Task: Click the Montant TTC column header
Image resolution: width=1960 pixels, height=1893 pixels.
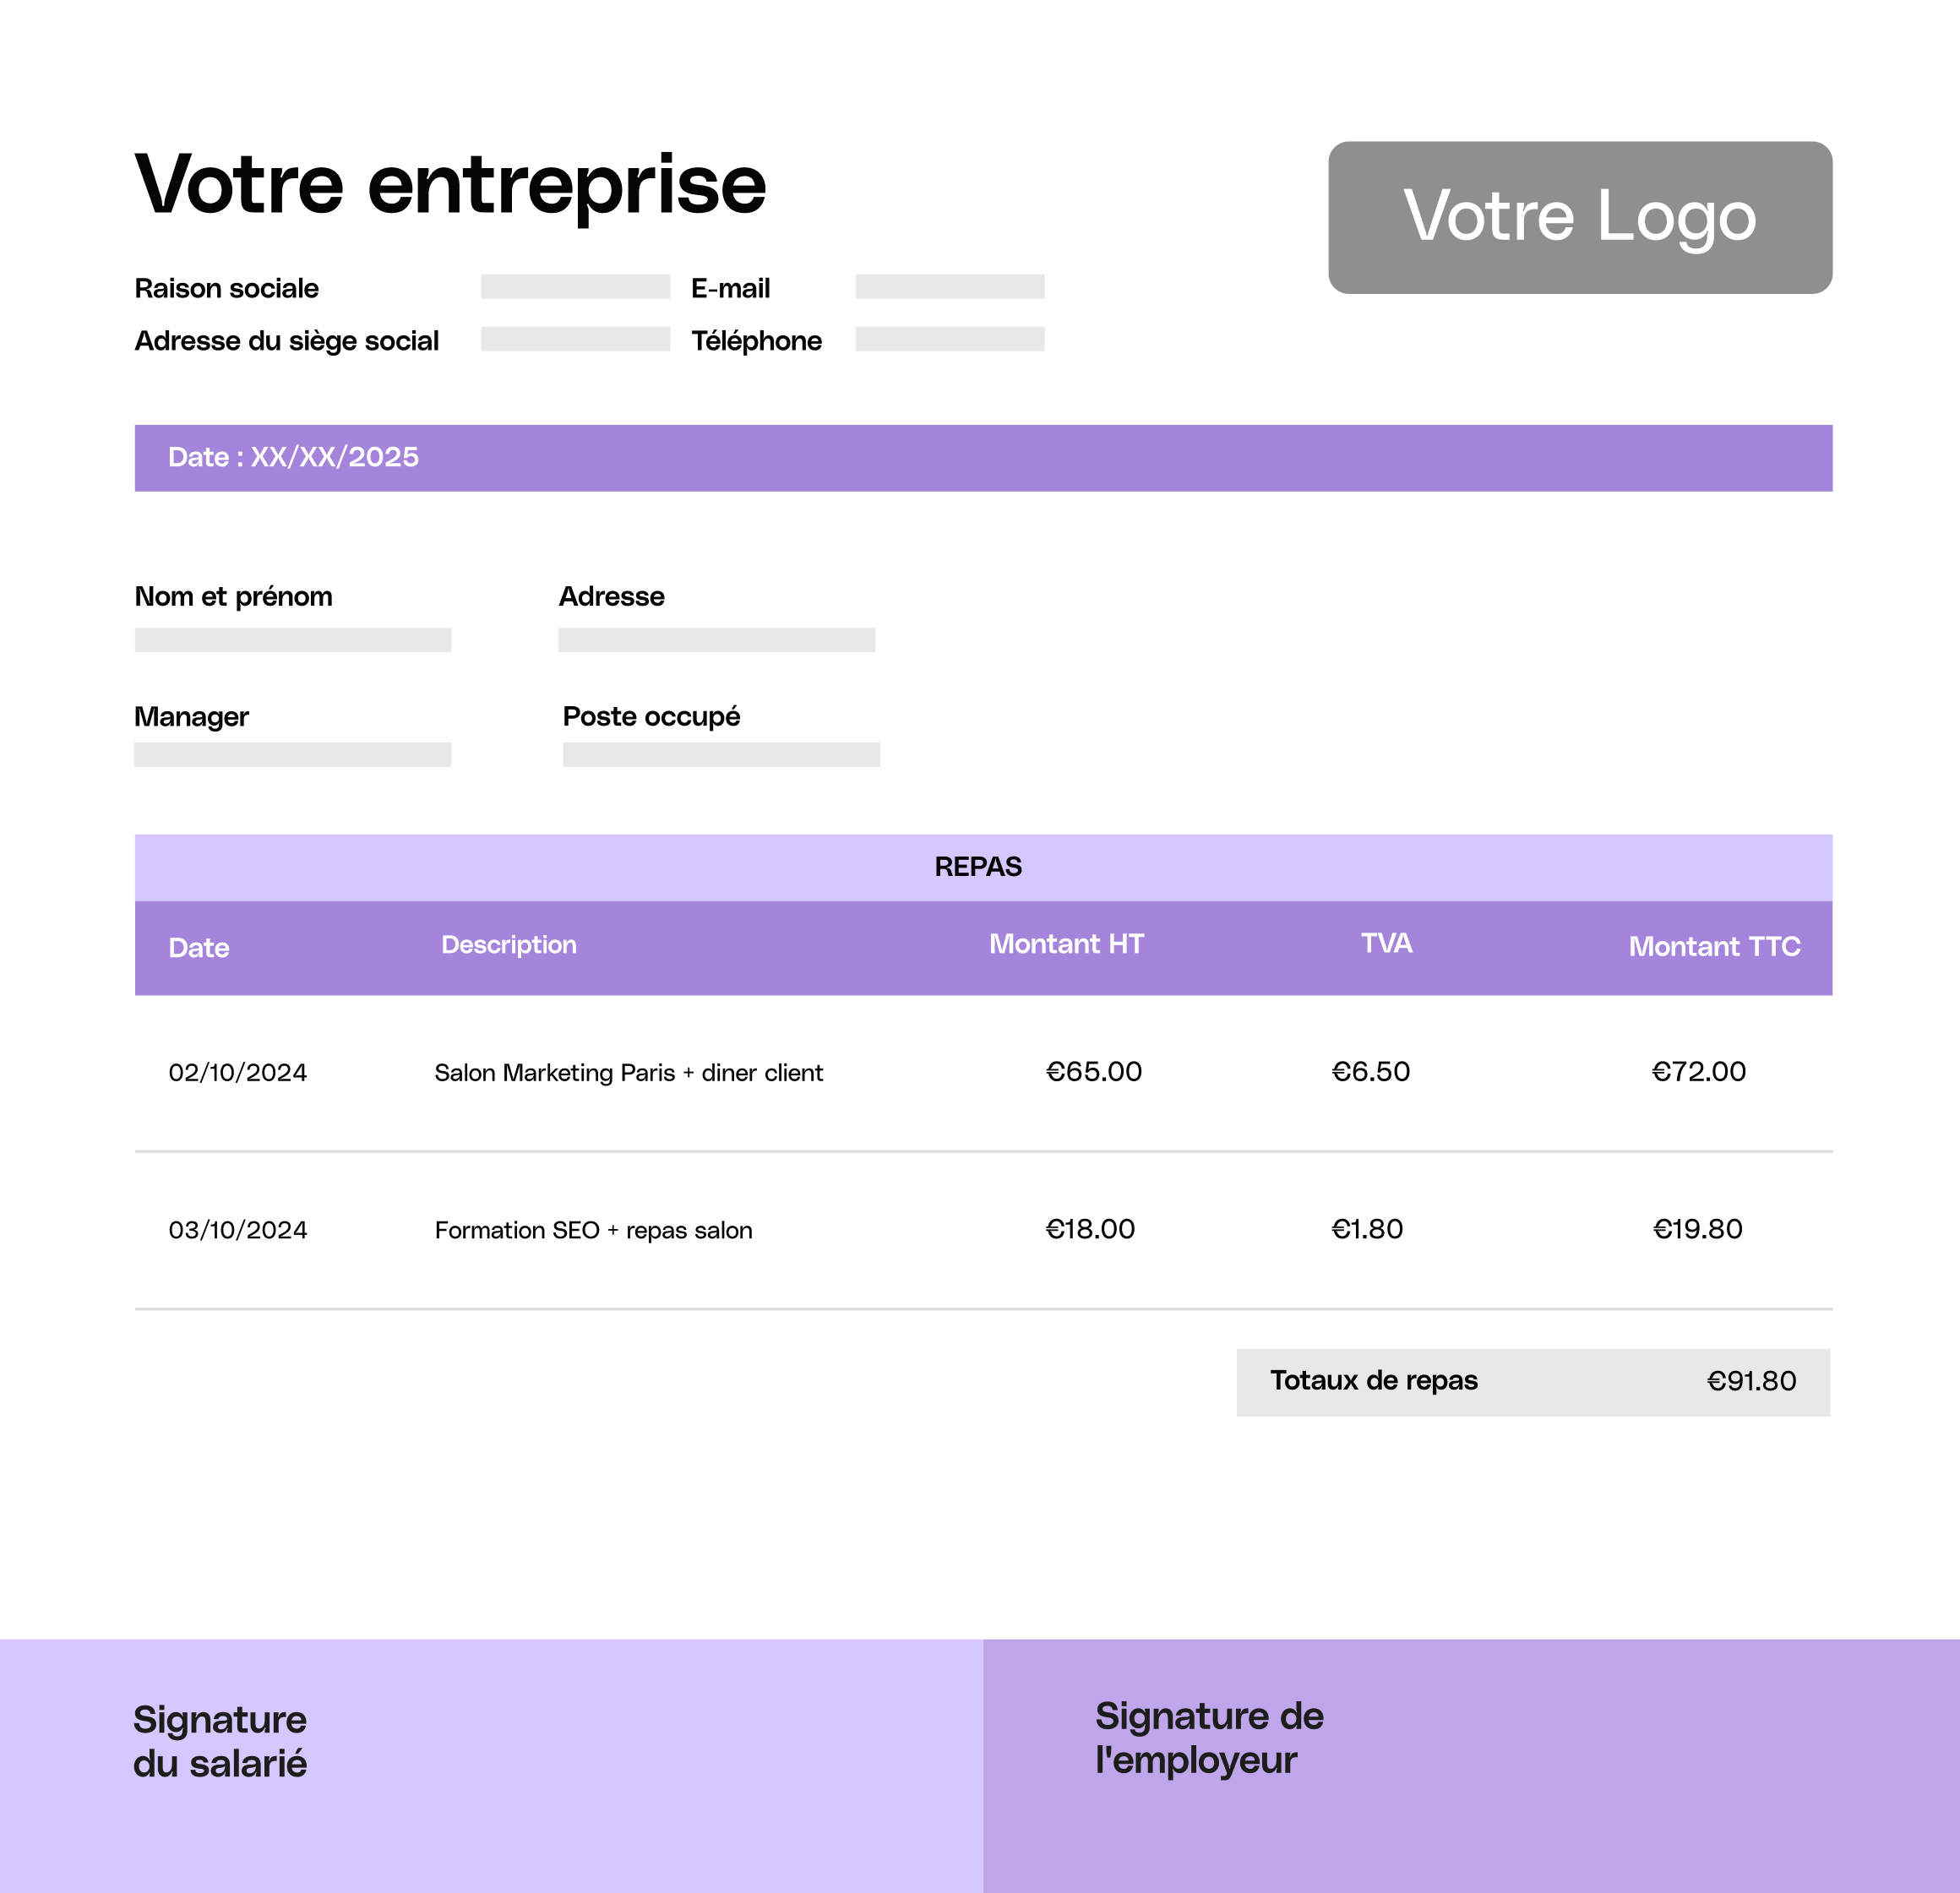Action: [1714, 946]
